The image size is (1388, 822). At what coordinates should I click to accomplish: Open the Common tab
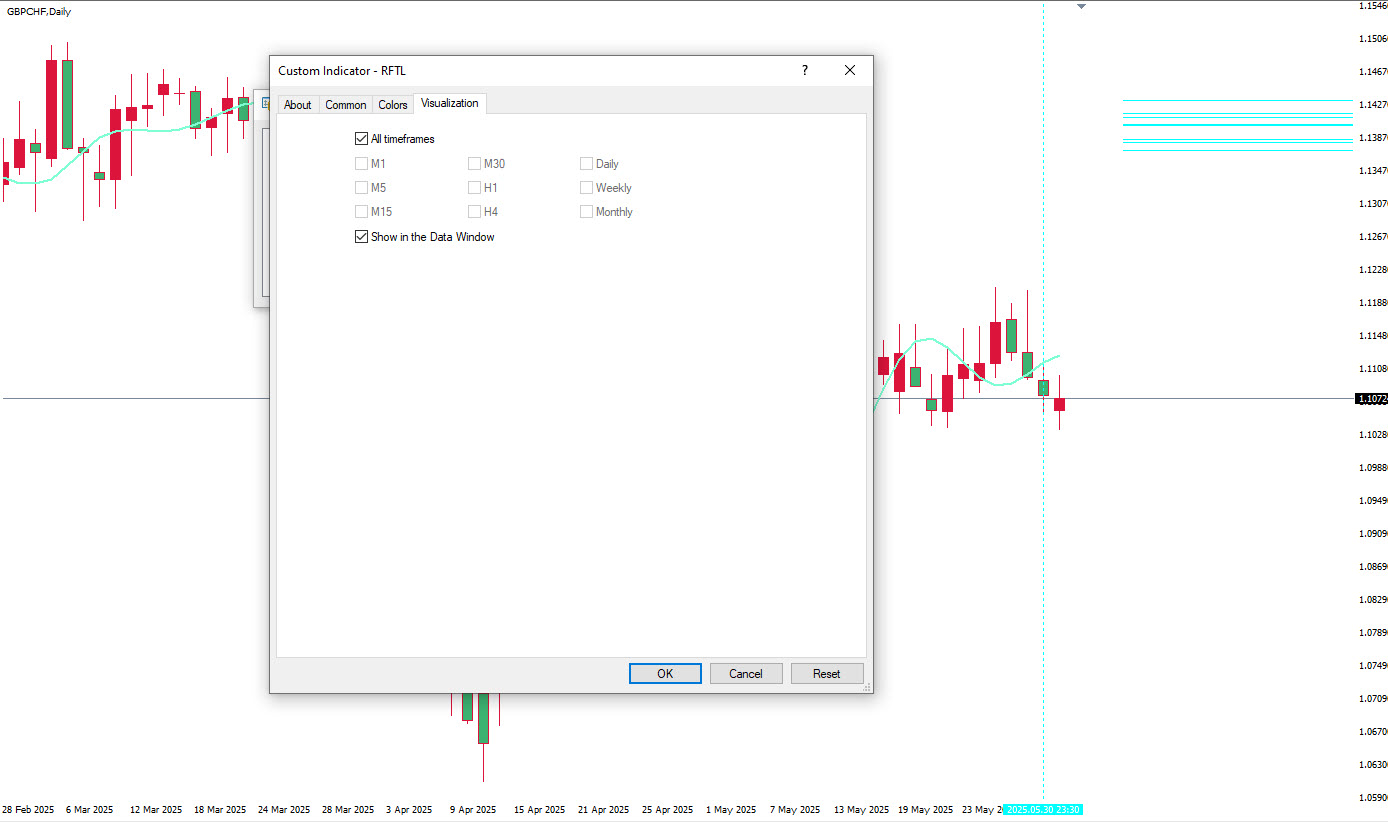(x=345, y=105)
